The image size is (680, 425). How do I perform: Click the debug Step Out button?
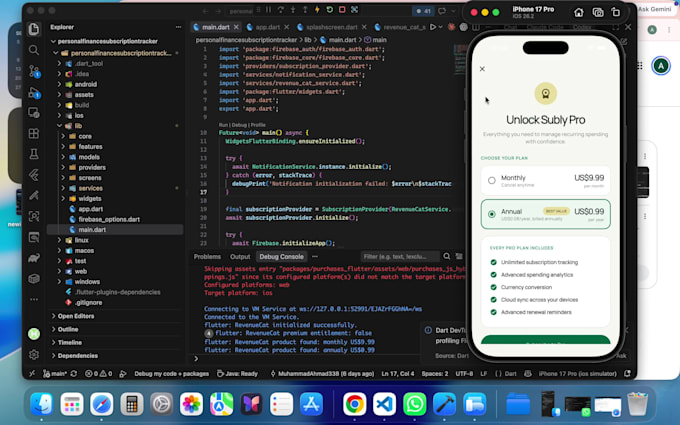[x=305, y=10]
